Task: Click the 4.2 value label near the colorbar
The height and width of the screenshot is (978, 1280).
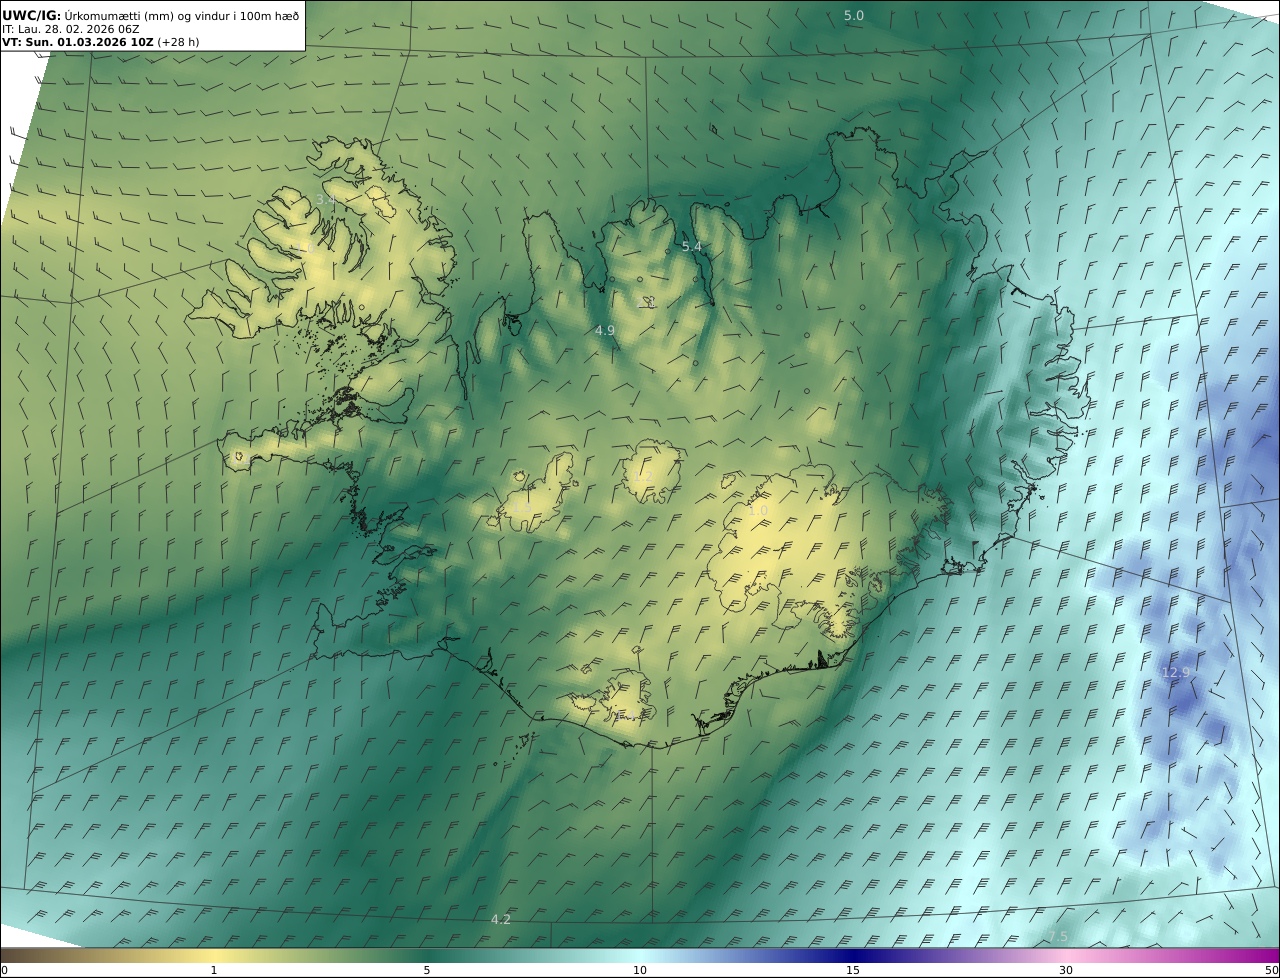Action: coord(501,919)
